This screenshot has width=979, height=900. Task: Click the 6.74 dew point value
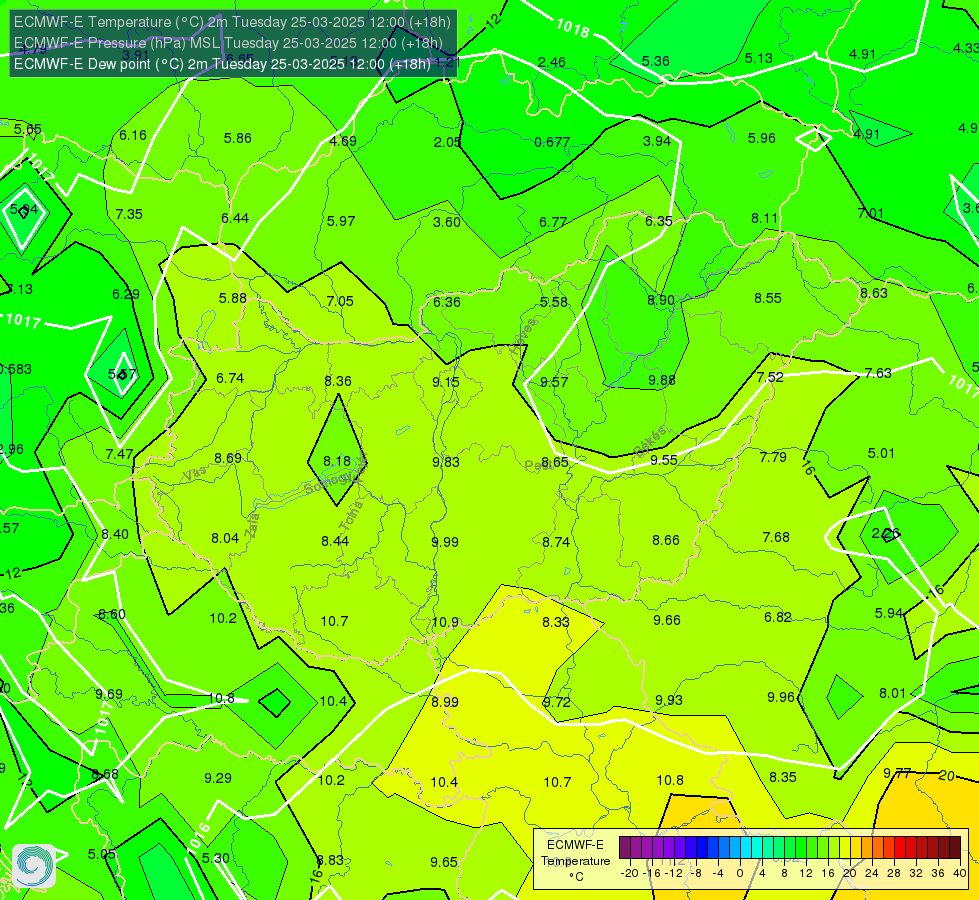pyautogui.click(x=230, y=378)
